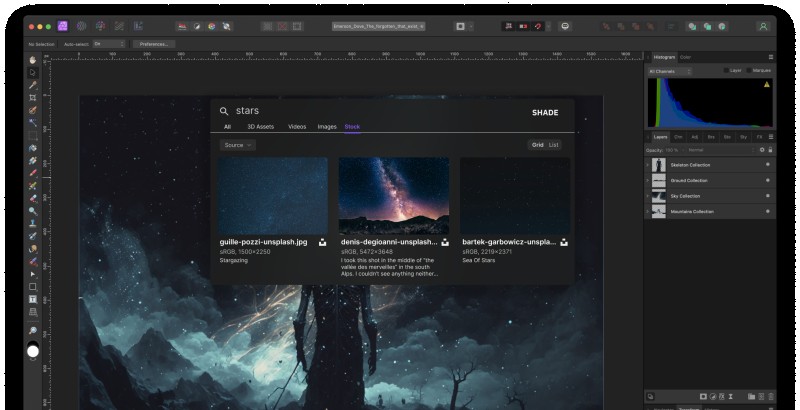800x410 pixels.
Task: Download denis-degioanni-unsplash via its icon
Action: [x=445, y=242]
